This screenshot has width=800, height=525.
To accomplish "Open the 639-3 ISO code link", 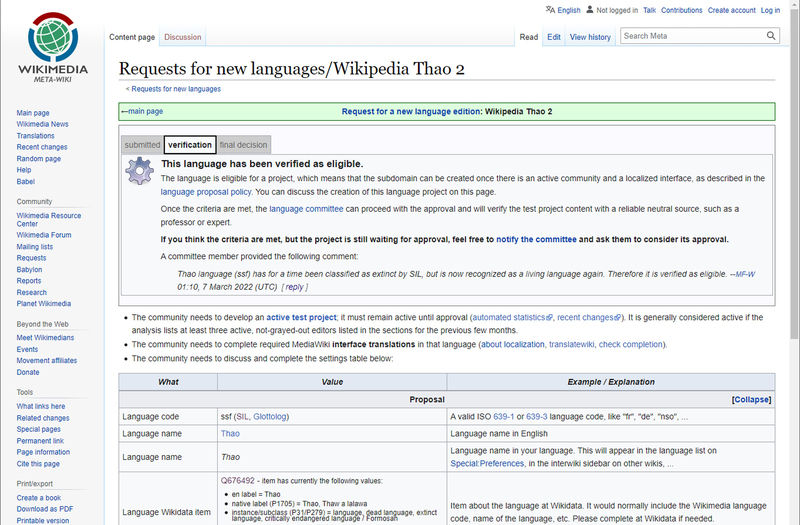I will (537, 417).
